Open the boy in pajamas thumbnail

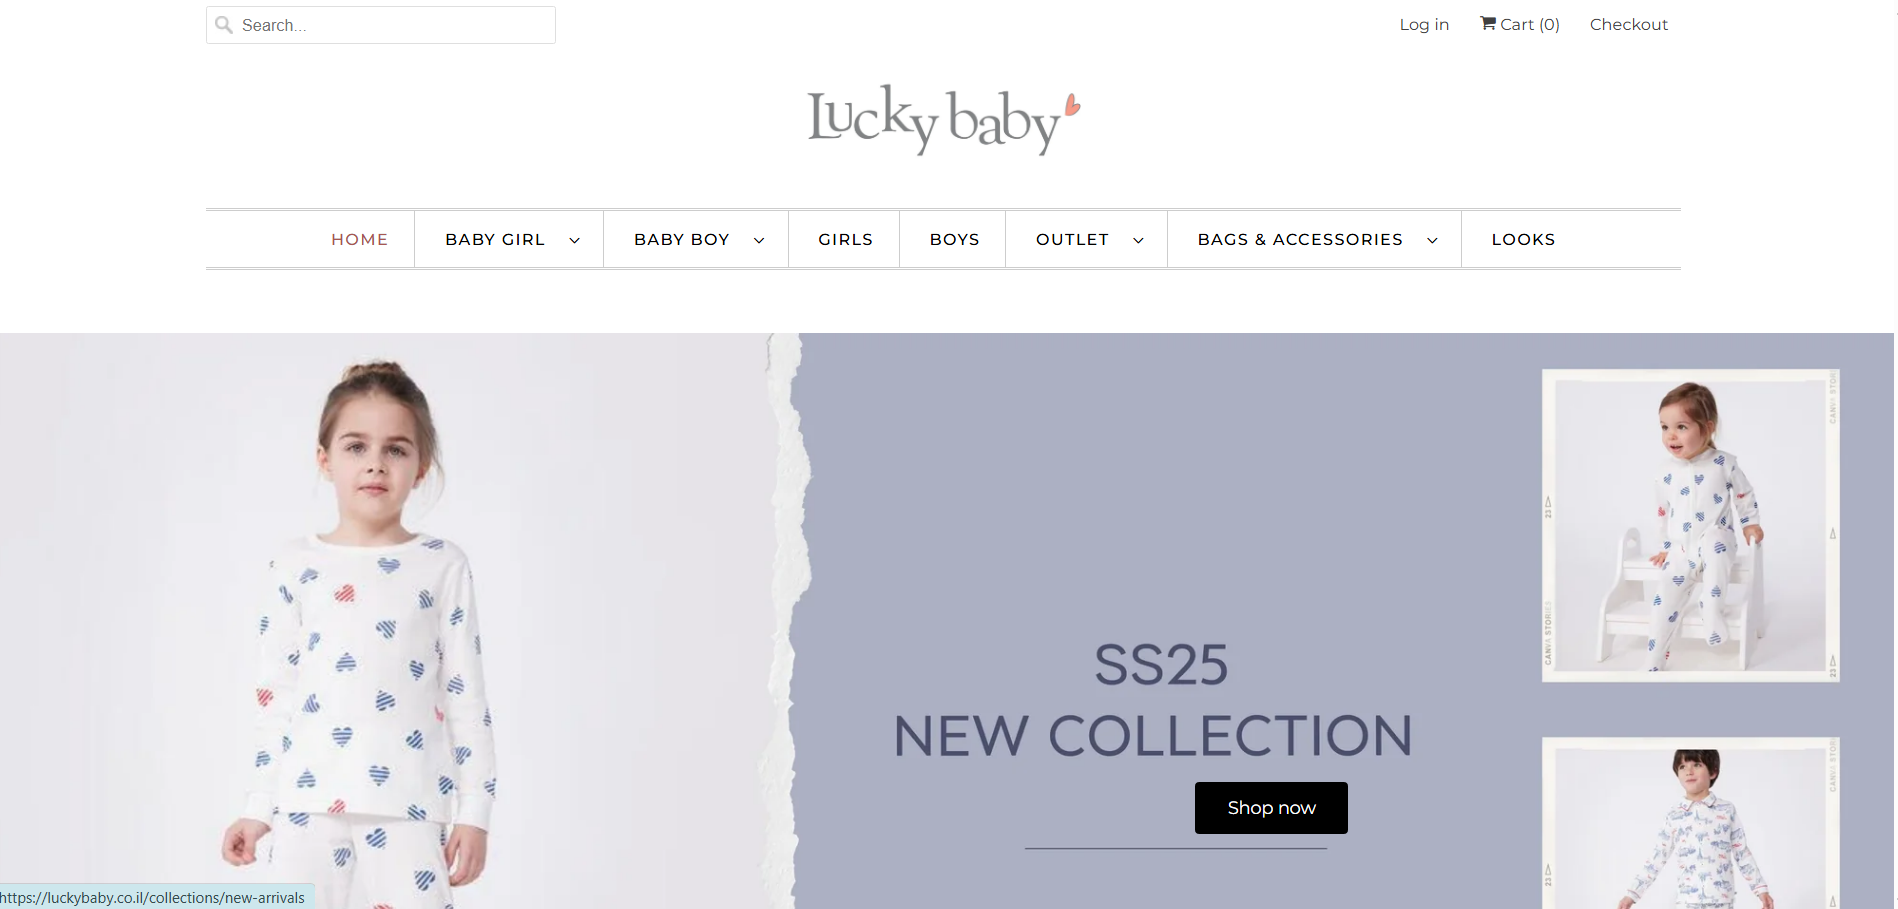click(1690, 823)
